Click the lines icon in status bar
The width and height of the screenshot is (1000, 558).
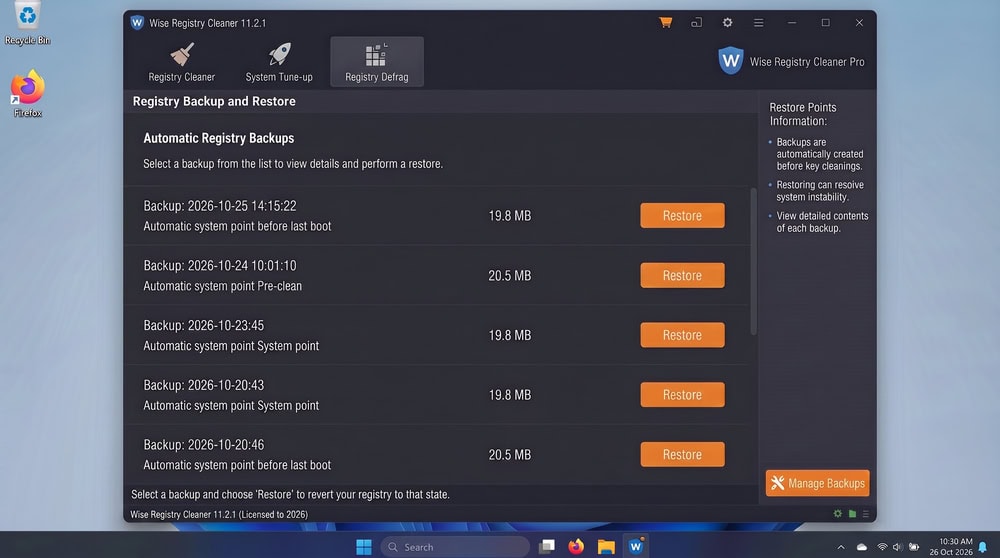(x=865, y=513)
